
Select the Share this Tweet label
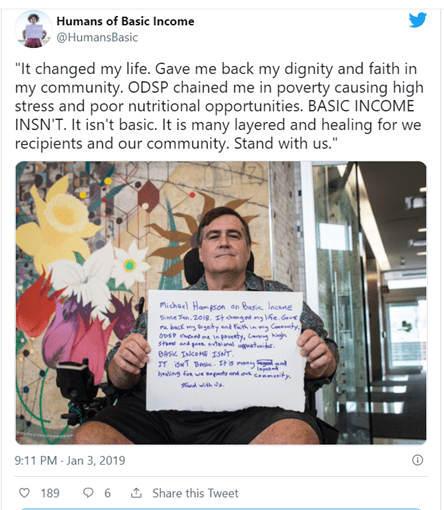pos(195,493)
